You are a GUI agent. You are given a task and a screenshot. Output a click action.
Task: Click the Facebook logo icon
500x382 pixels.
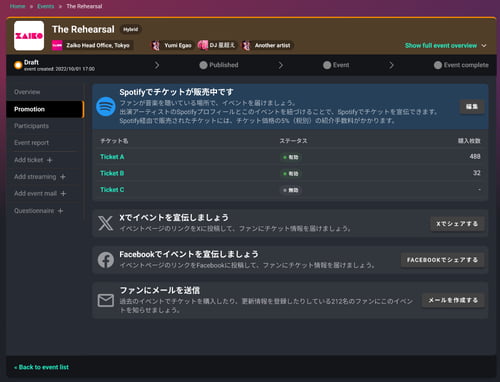(106, 260)
